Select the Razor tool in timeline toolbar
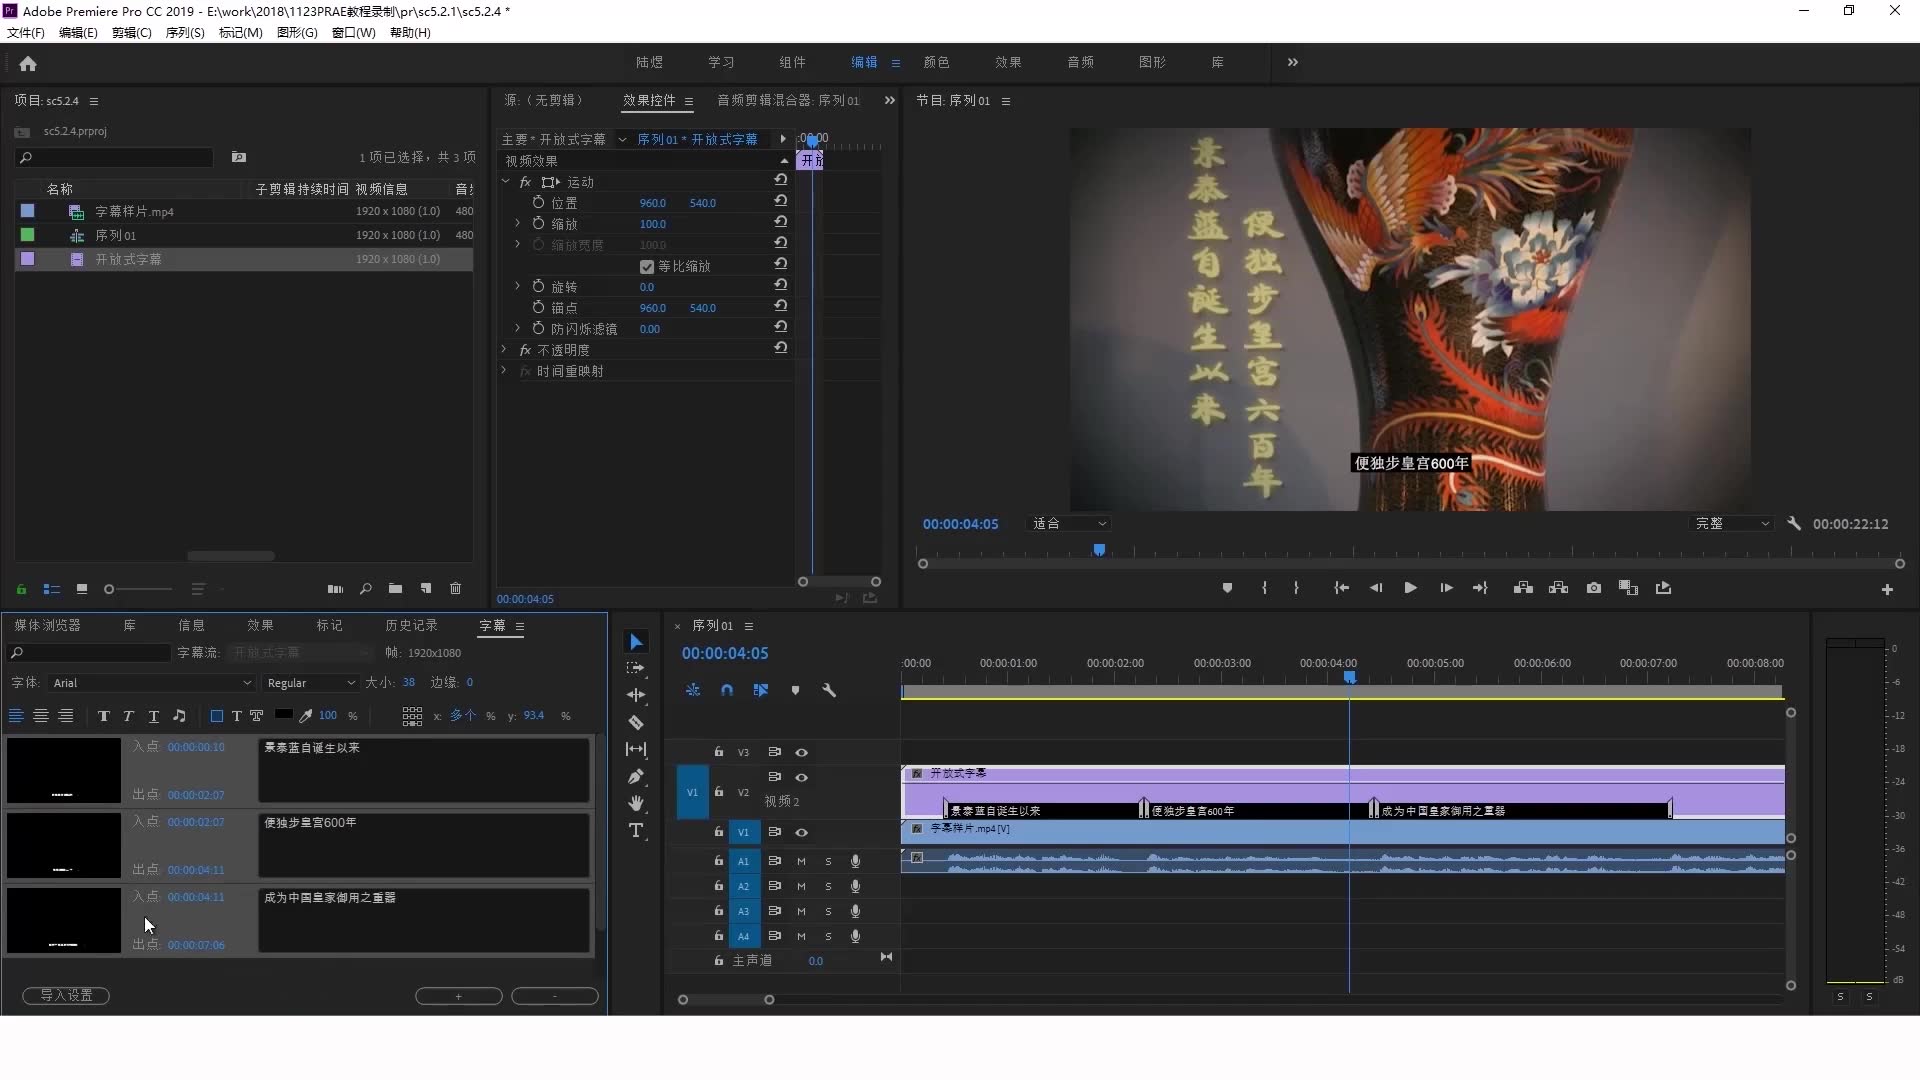Screen dimensions: 1920x1080 pos(637,723)
